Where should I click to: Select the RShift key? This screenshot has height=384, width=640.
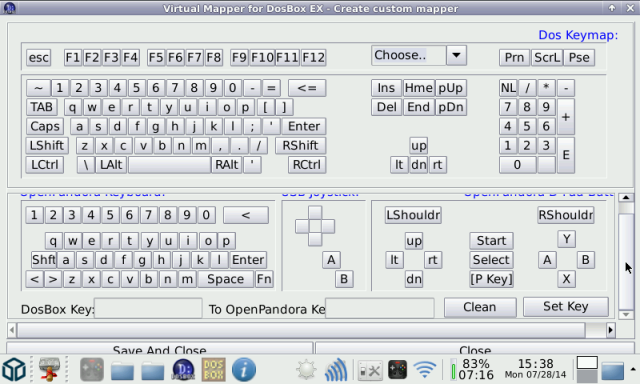(x=300, y=146)
